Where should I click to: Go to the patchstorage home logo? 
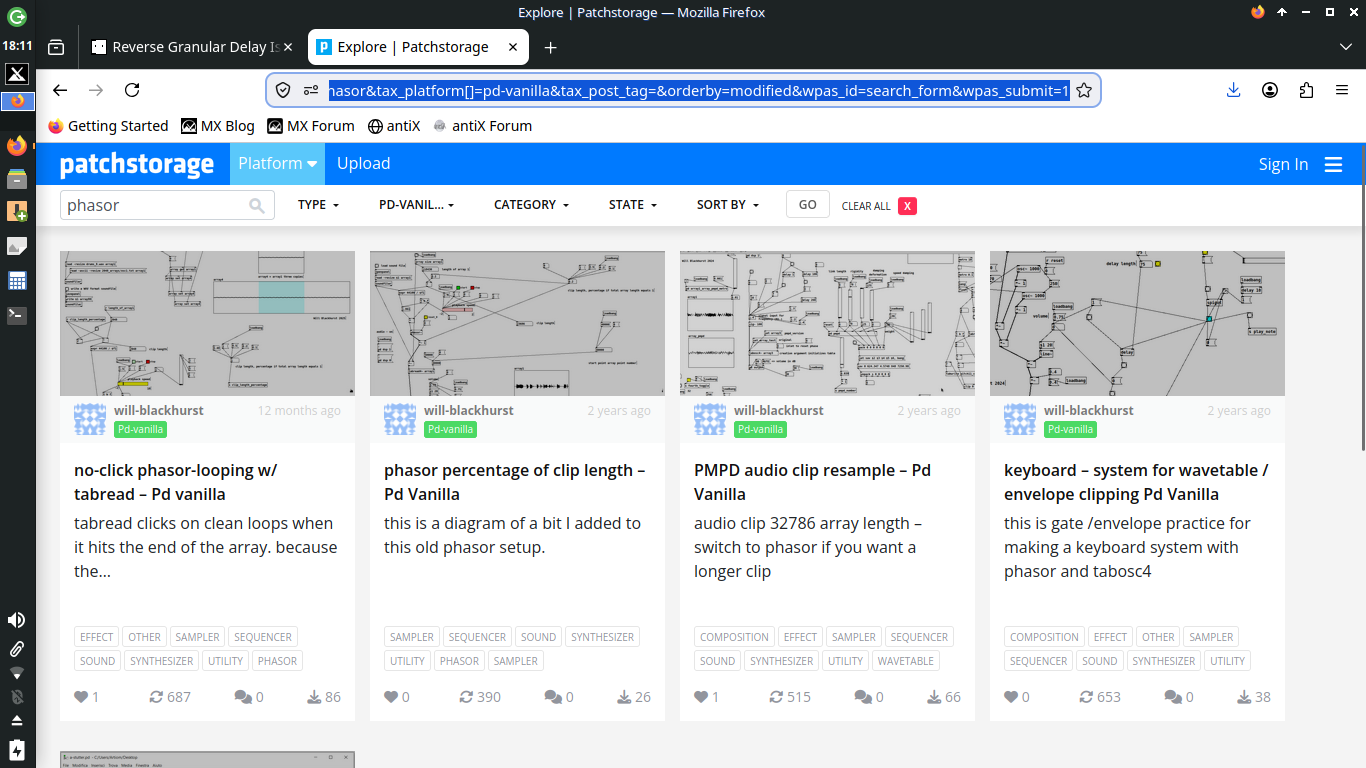pyautogui.click(x=137, y=164)
